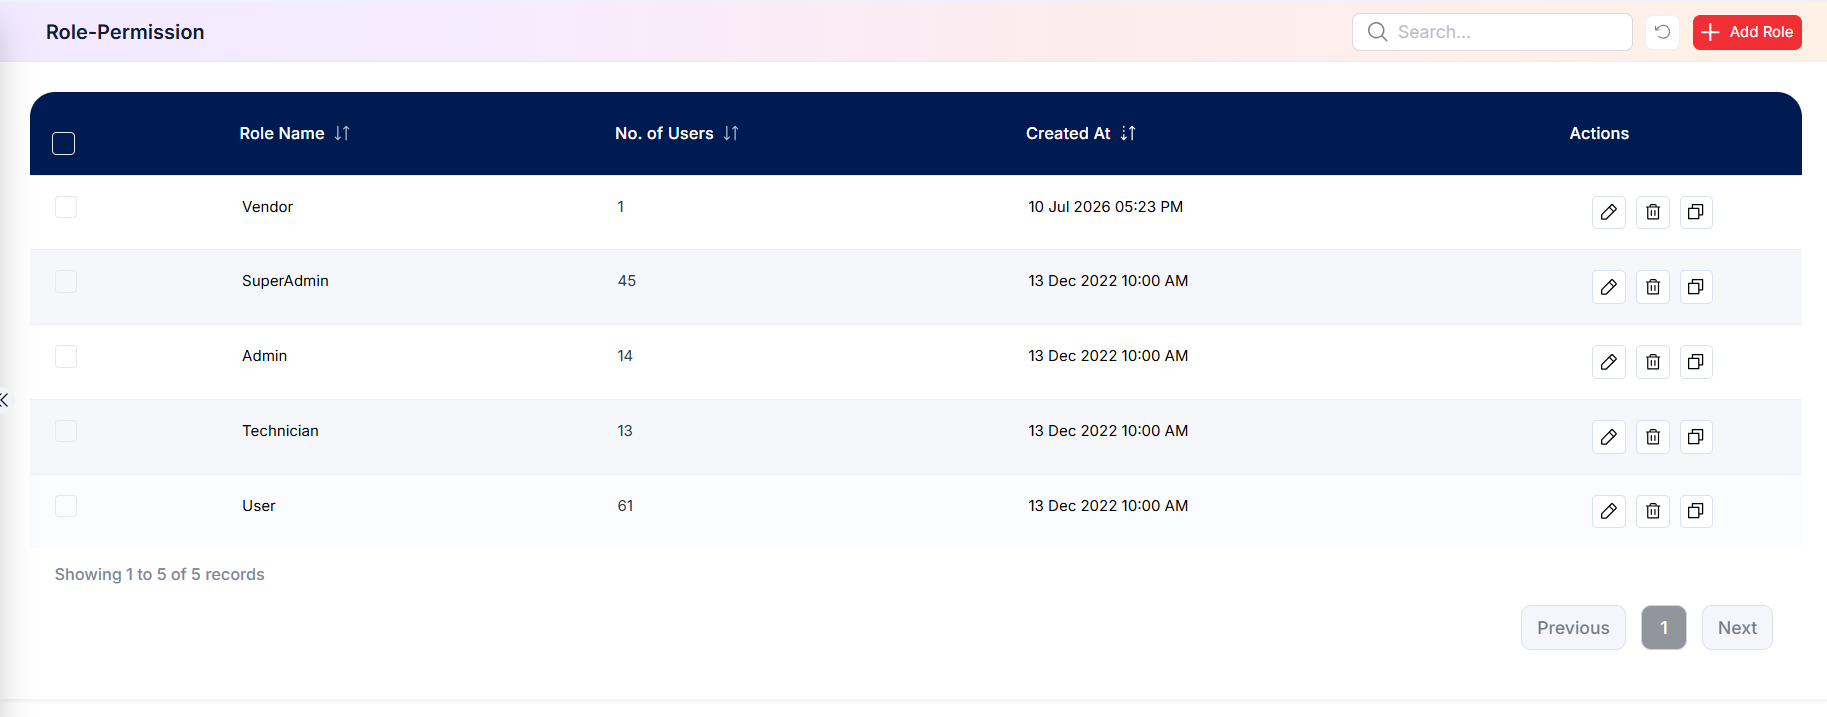Collapse sidebar using left-edge chevron

coord(5,400)
